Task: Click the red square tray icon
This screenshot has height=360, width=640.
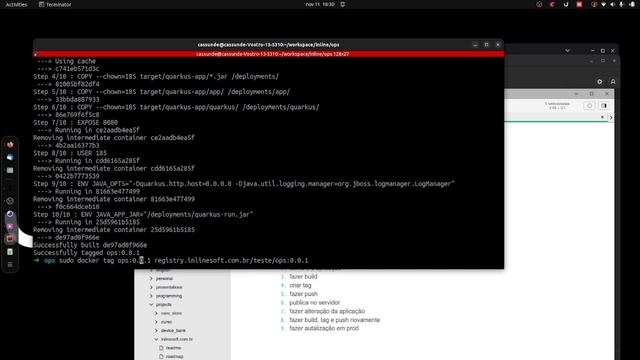Action: 579,4
